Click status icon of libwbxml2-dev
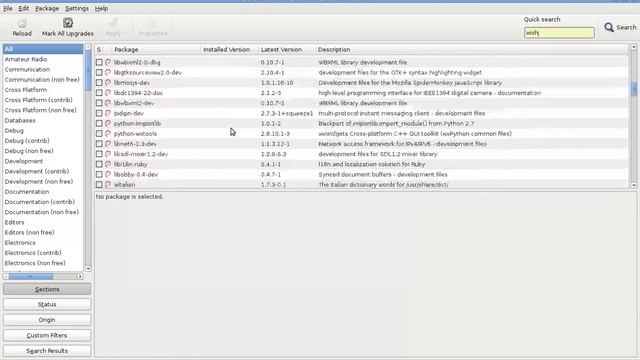Viewport: 640px width, 360px height. [x=108, y=103]
